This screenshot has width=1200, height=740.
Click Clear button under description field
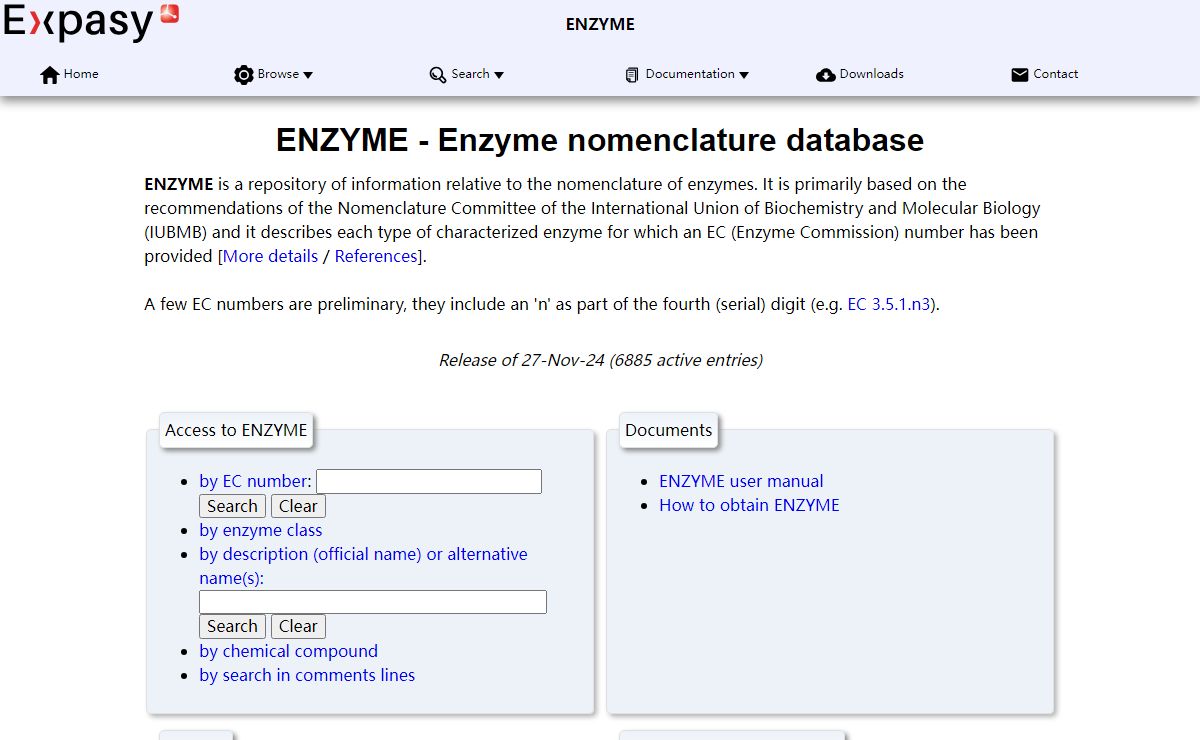(x=298, y=626)
